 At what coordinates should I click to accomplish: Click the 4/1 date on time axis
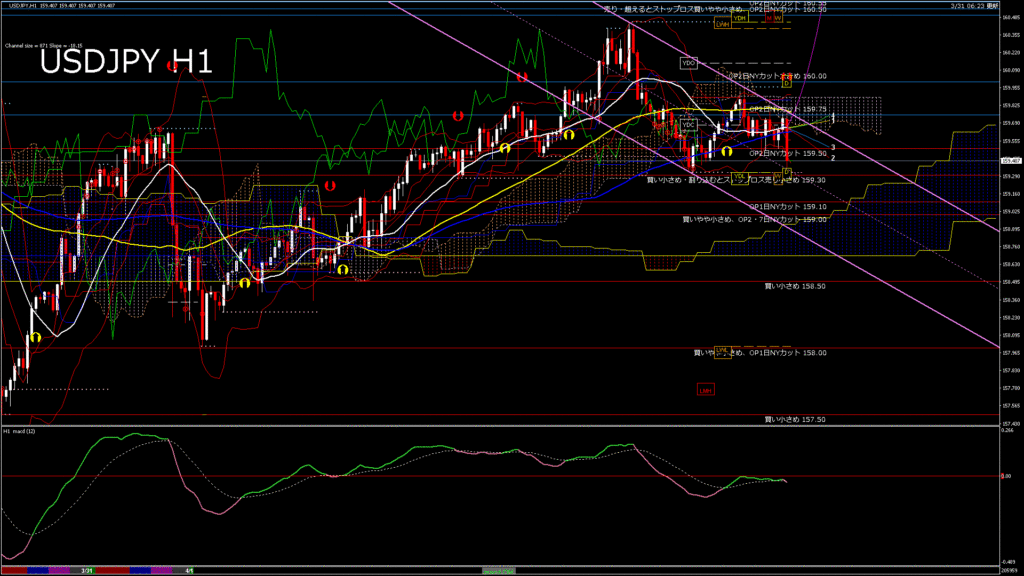click(x=189, y=570)
